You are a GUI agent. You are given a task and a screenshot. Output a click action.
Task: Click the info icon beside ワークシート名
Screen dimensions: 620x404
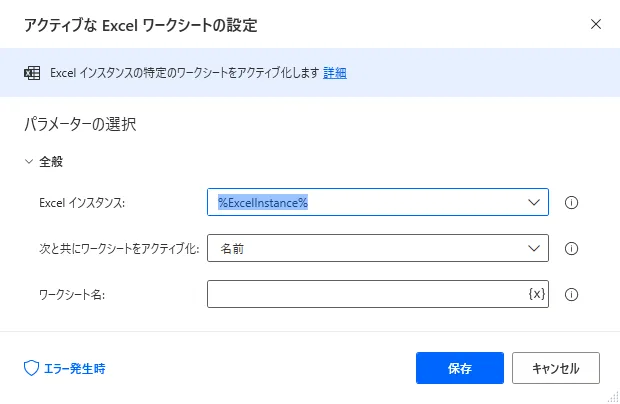[573, 295]
